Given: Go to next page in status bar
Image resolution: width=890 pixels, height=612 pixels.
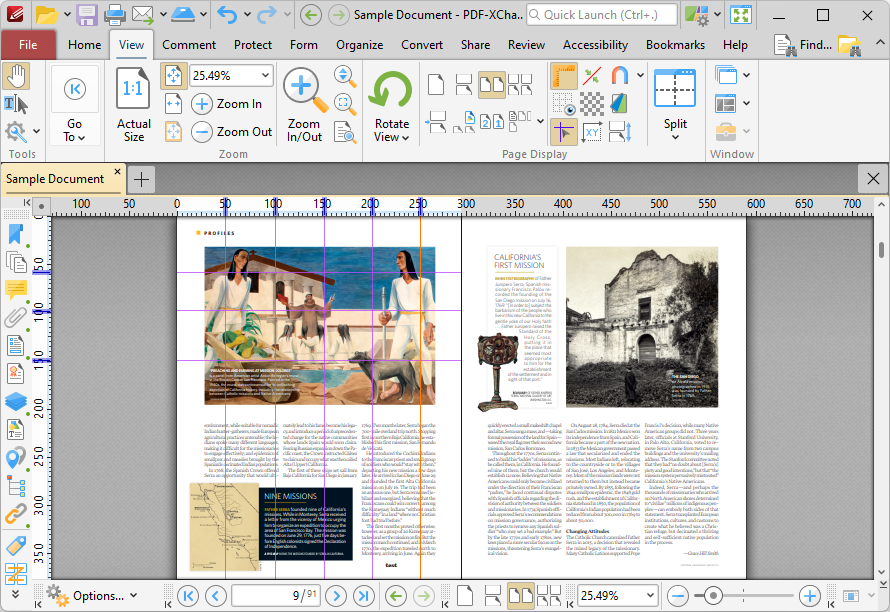Looking at the screenshot, I should pyautogui.click(x=336, y=596).
